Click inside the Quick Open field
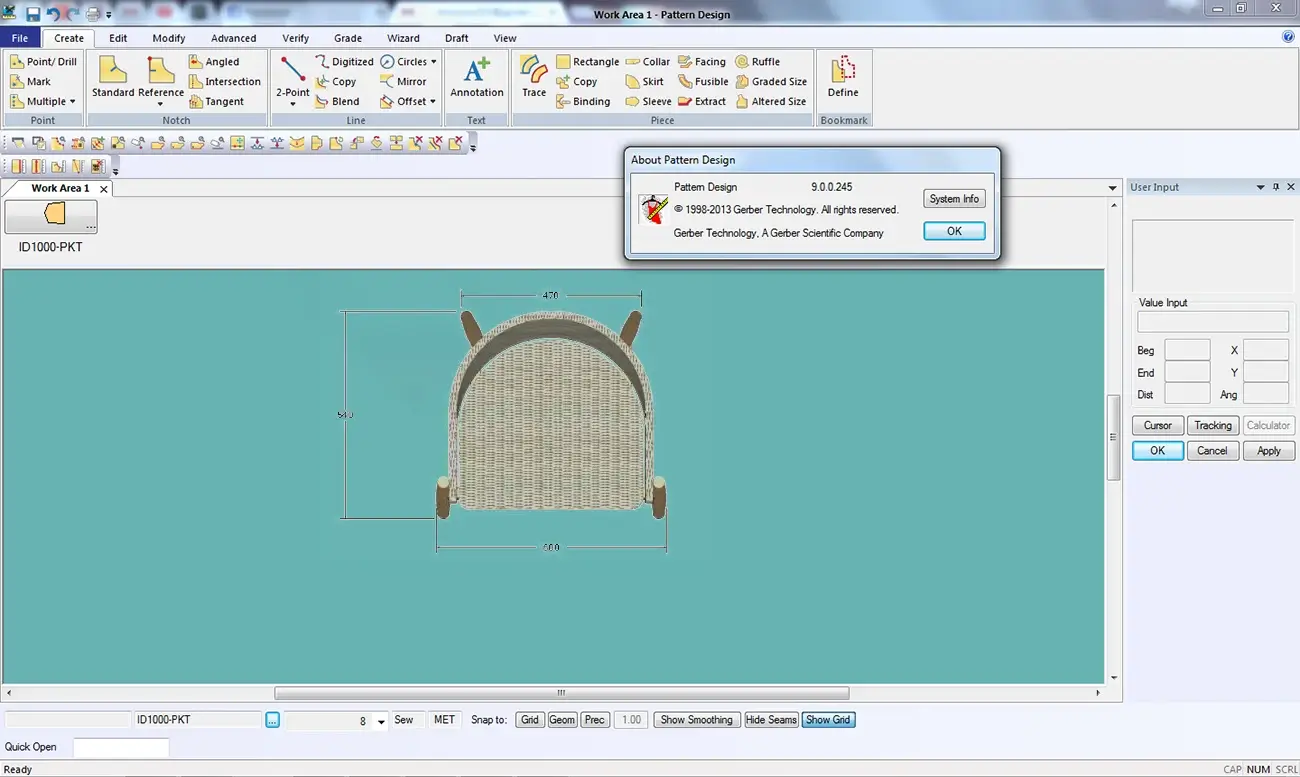Screen dimensions: 1300x777 click(120, 747)
